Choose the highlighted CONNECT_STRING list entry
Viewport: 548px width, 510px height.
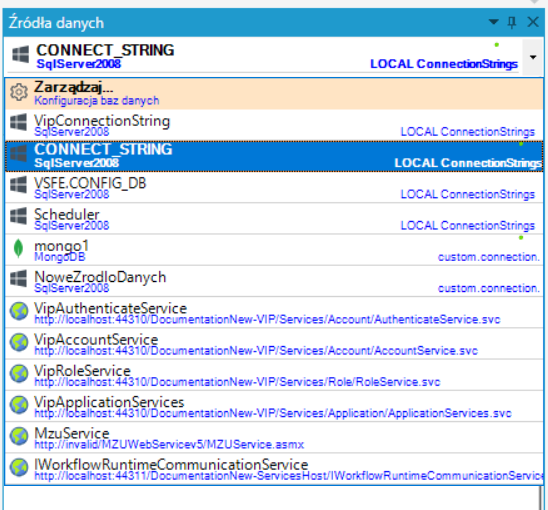pyautogui.click(x=274, y=156)
